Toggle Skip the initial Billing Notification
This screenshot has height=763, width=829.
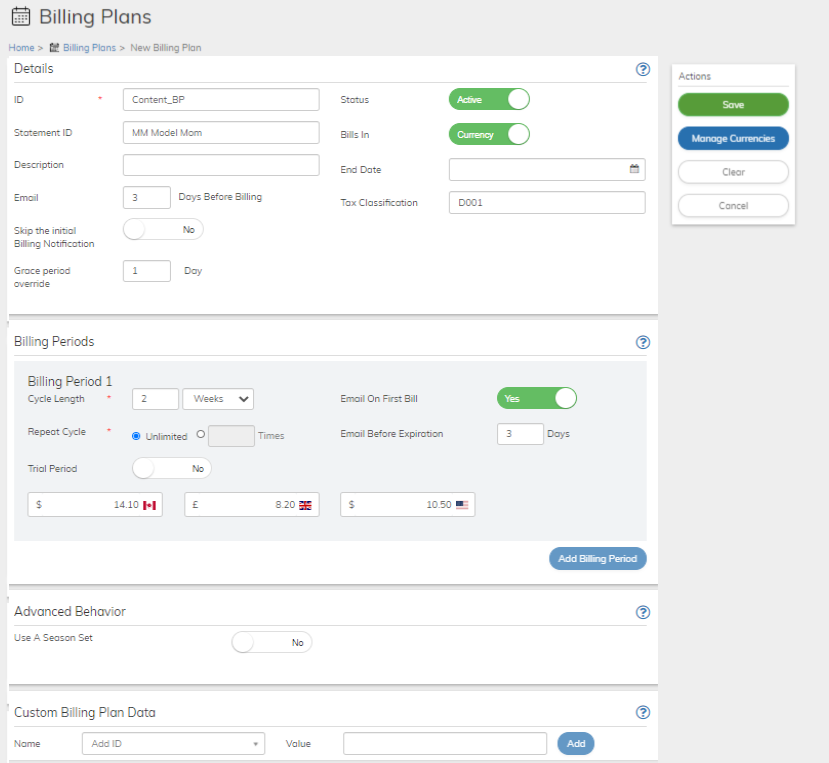pyautogui.click(x=163, y=229)
